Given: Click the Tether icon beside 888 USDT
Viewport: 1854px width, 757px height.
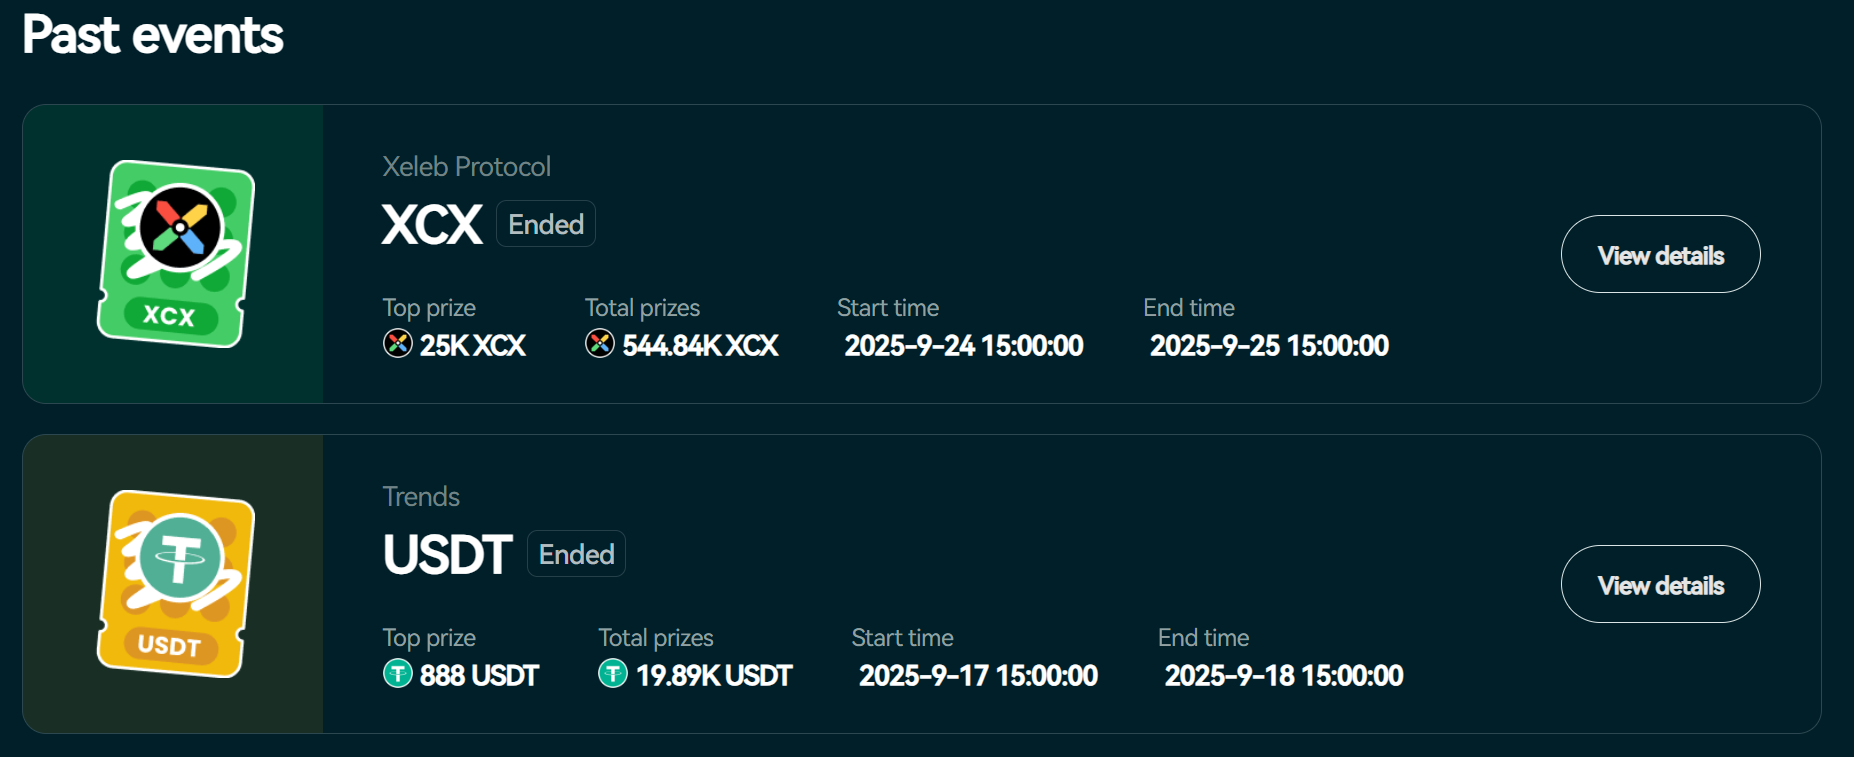Looking at the screenshot, I should click(398, 674).
